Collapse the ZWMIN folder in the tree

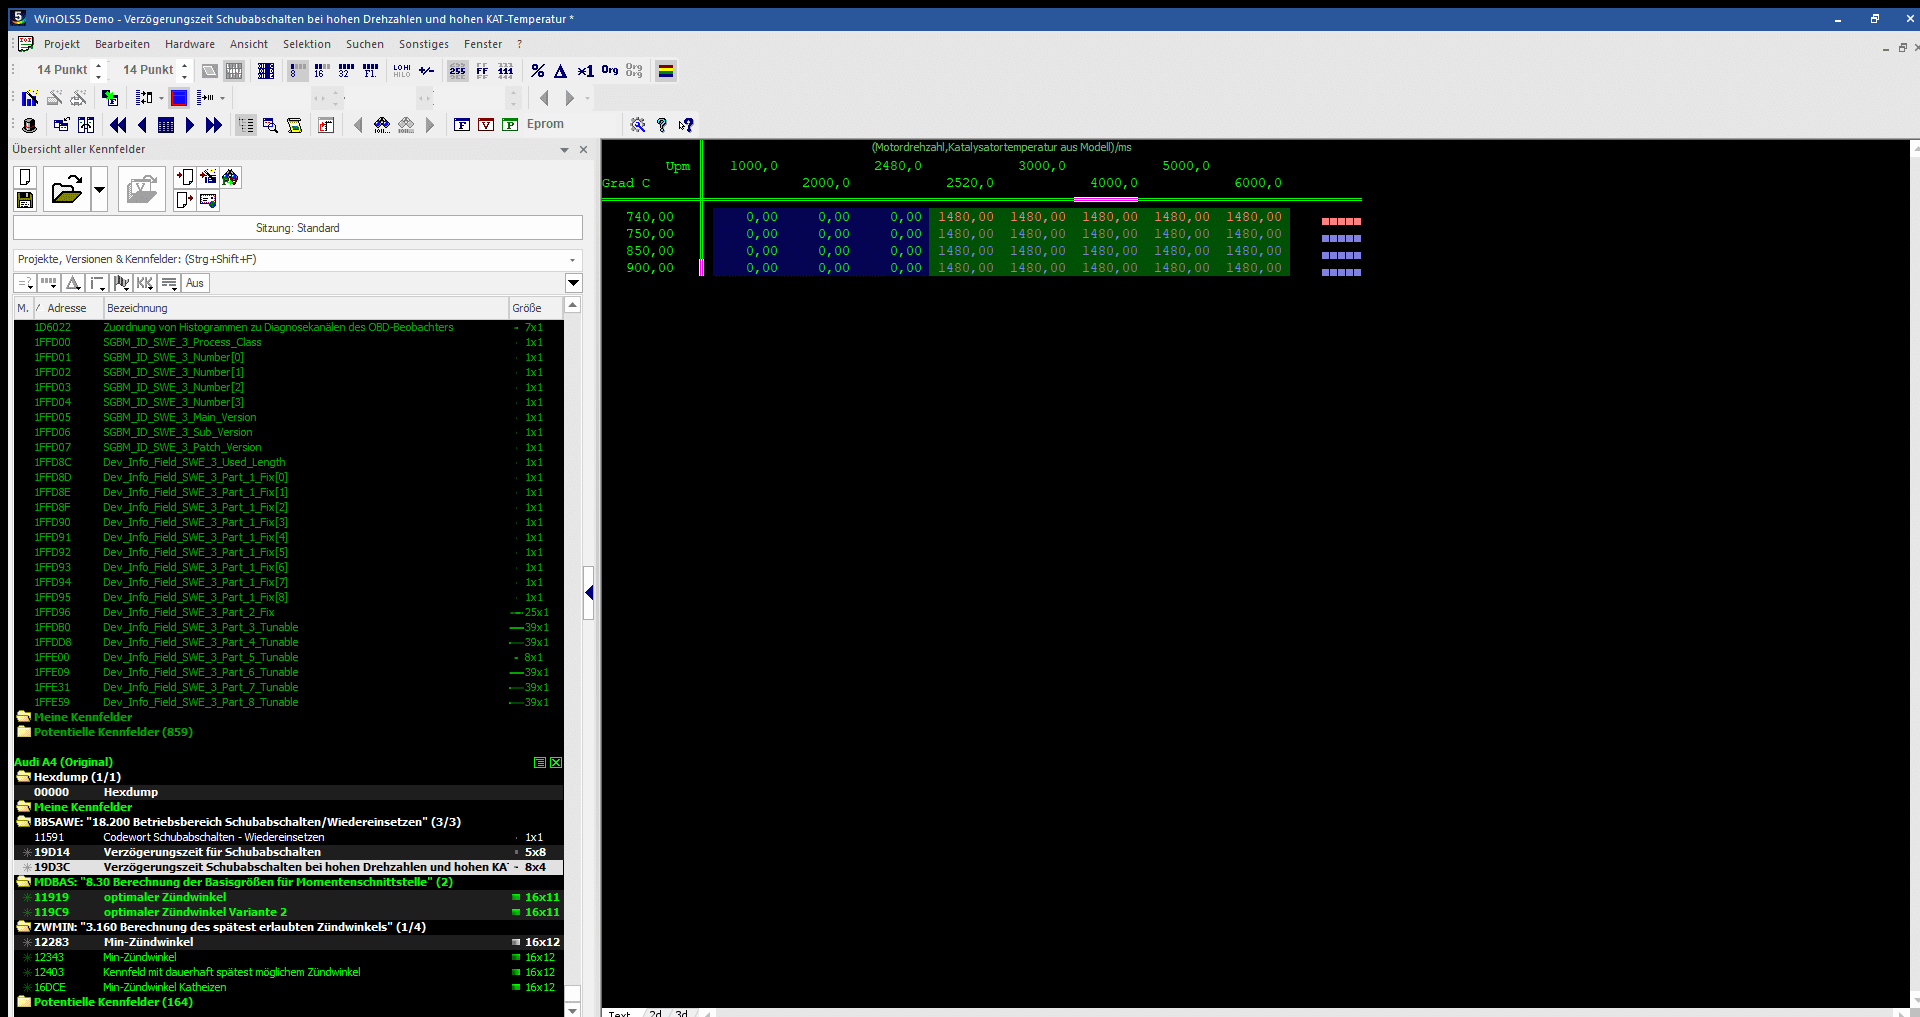(24, 927)
